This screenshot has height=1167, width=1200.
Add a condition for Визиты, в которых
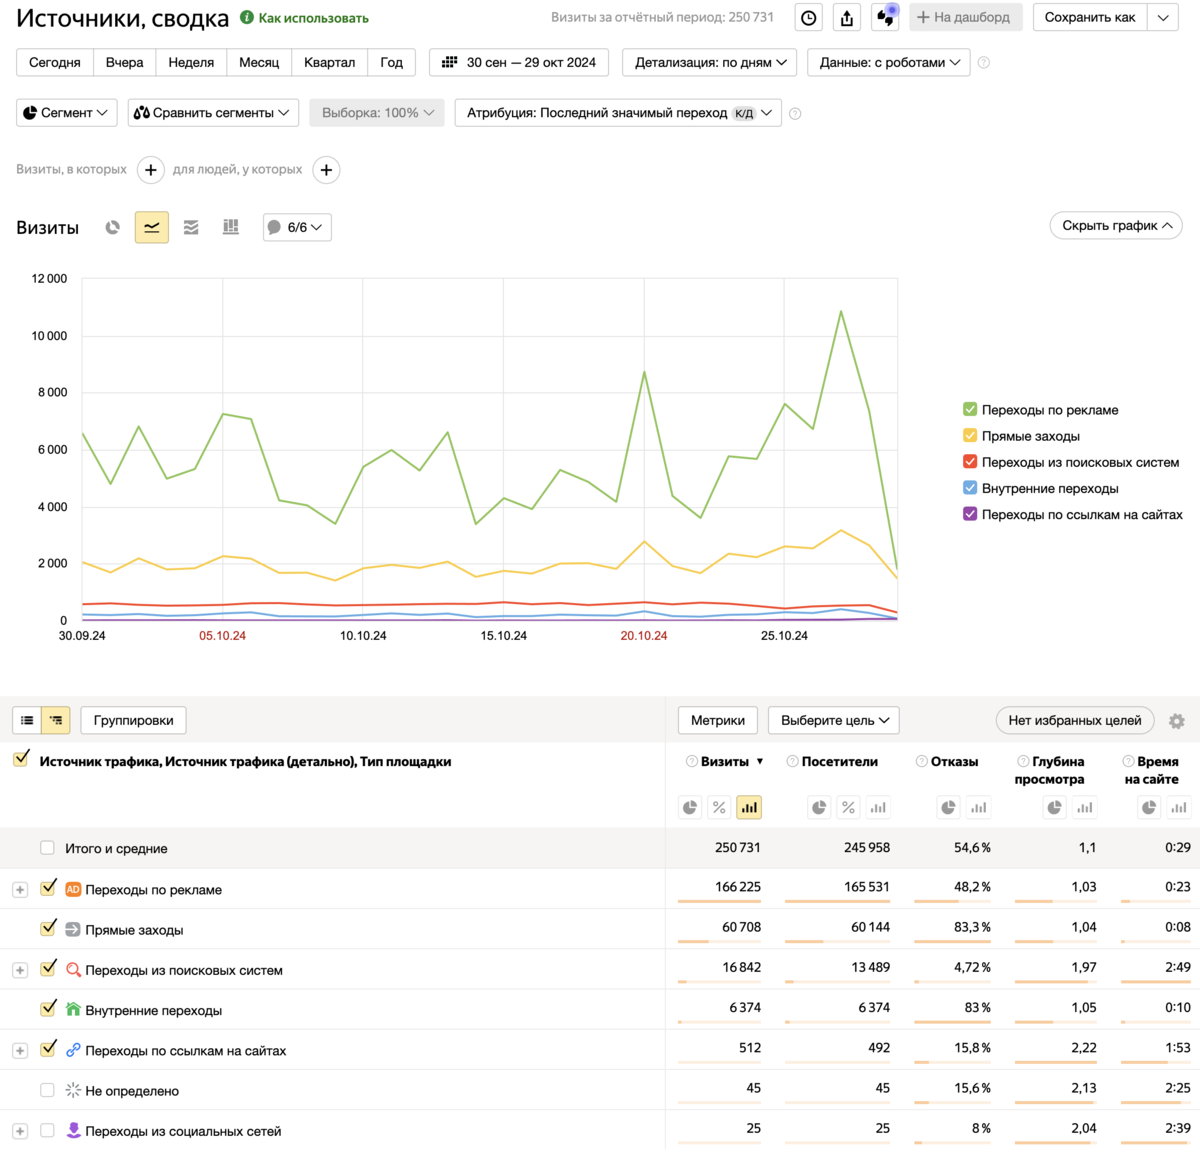tap(150, 170)
